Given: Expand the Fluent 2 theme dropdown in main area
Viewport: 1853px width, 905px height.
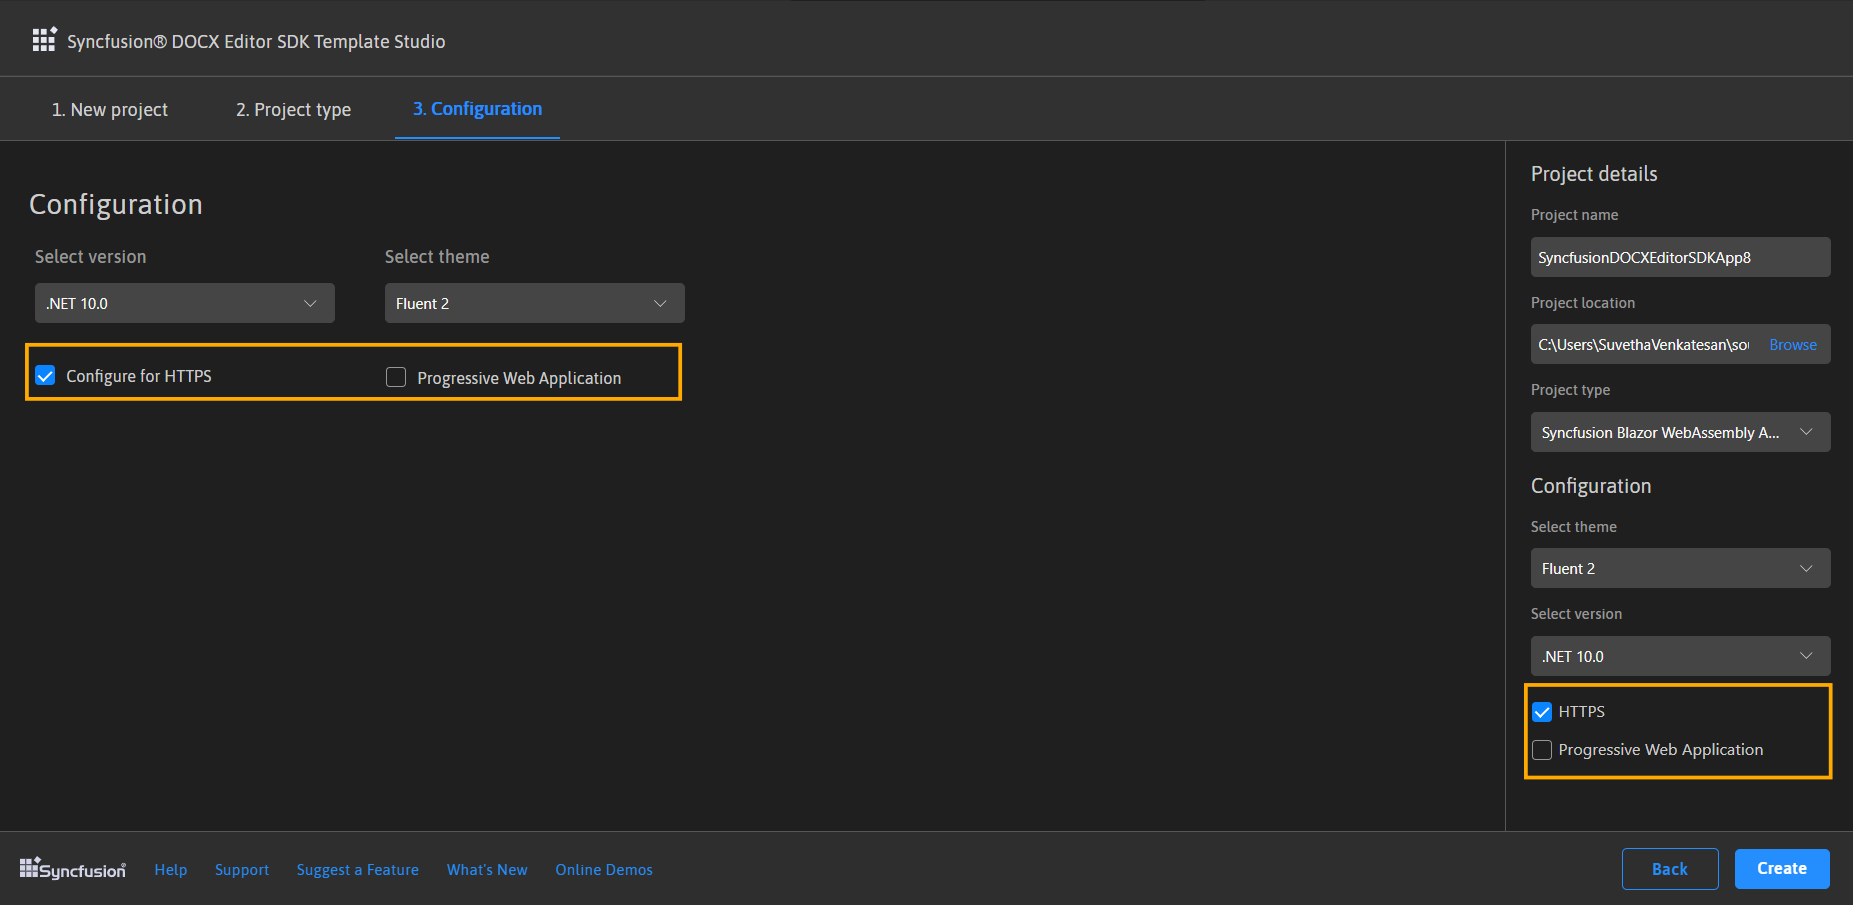Looking at the screenshot, I should click(534, 303).
